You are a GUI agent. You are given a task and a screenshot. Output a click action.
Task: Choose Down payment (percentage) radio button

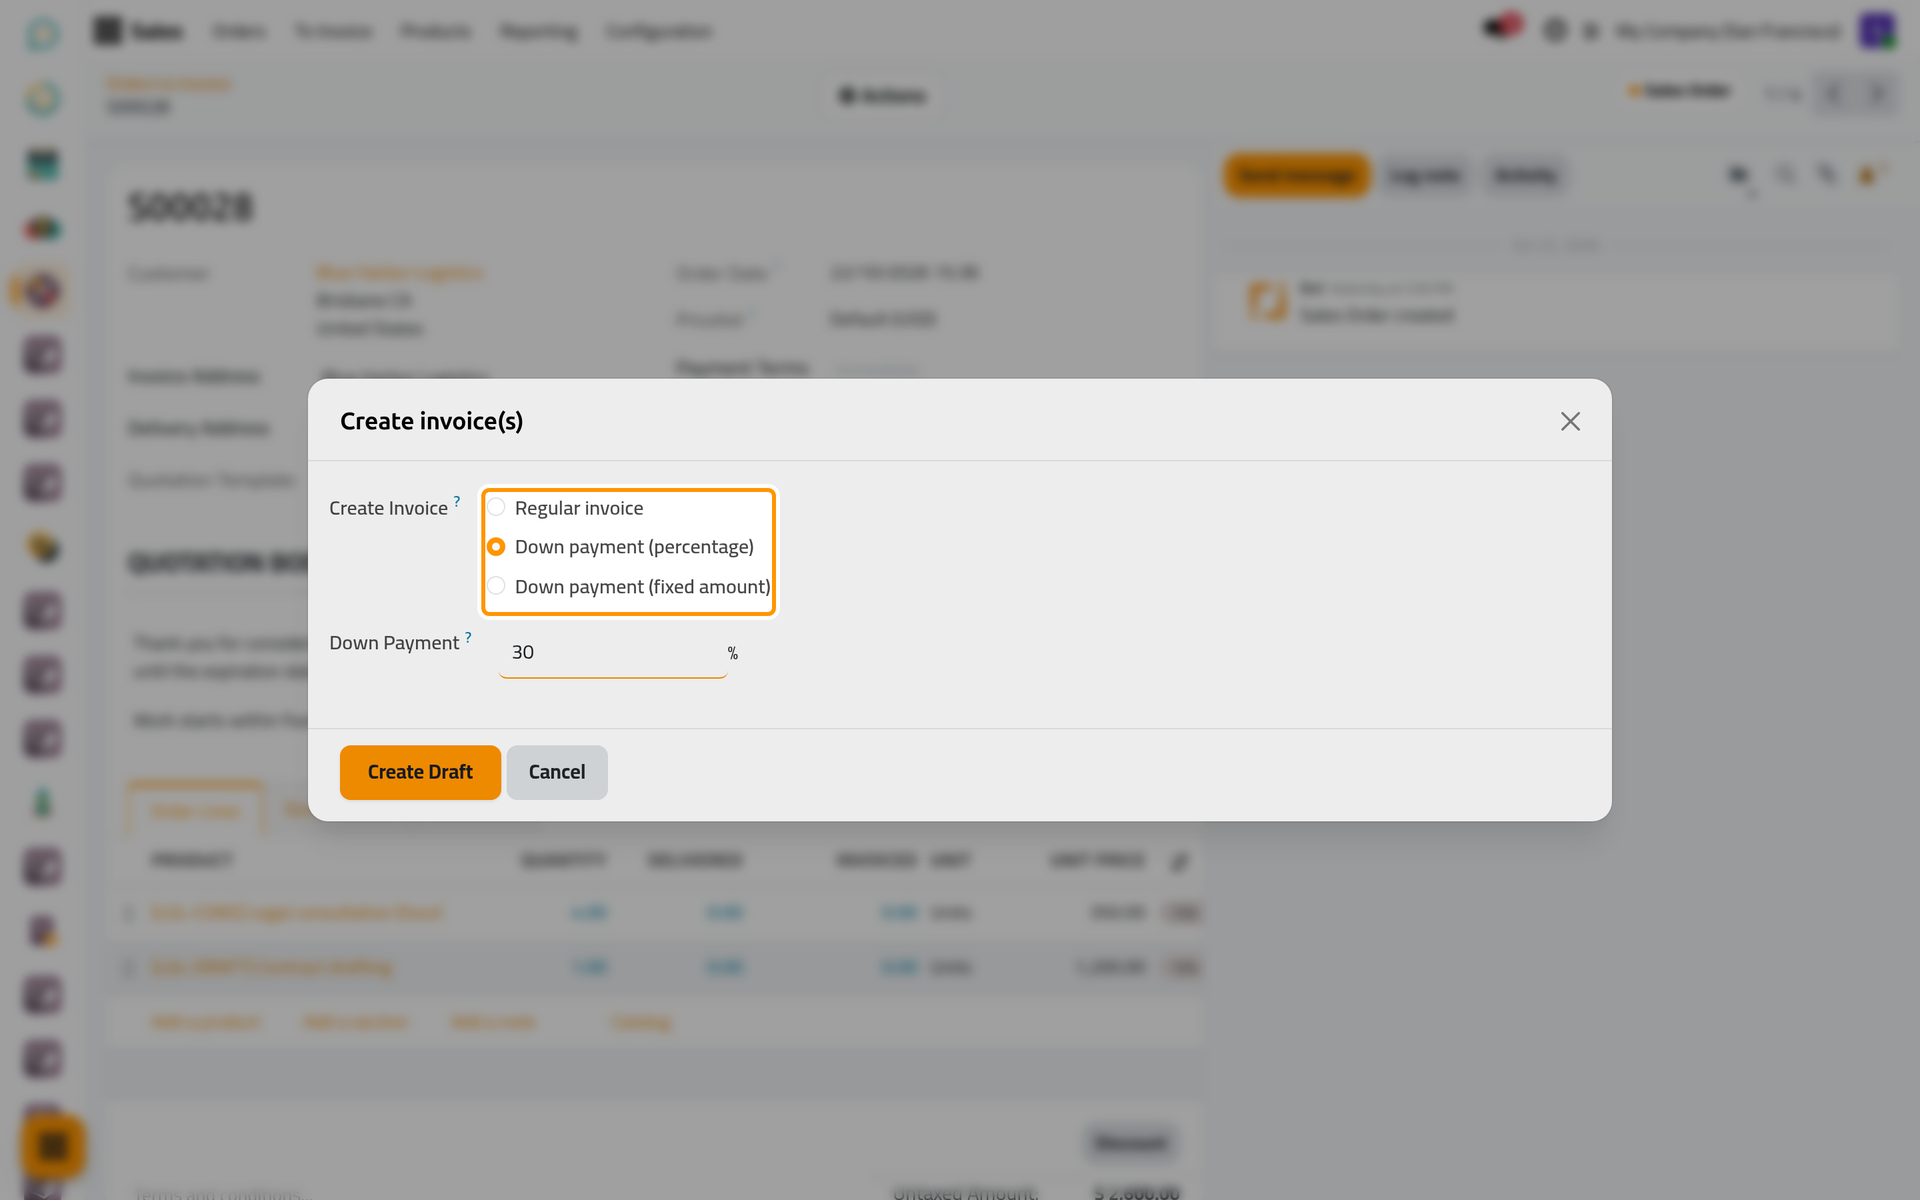click(496, 547)
